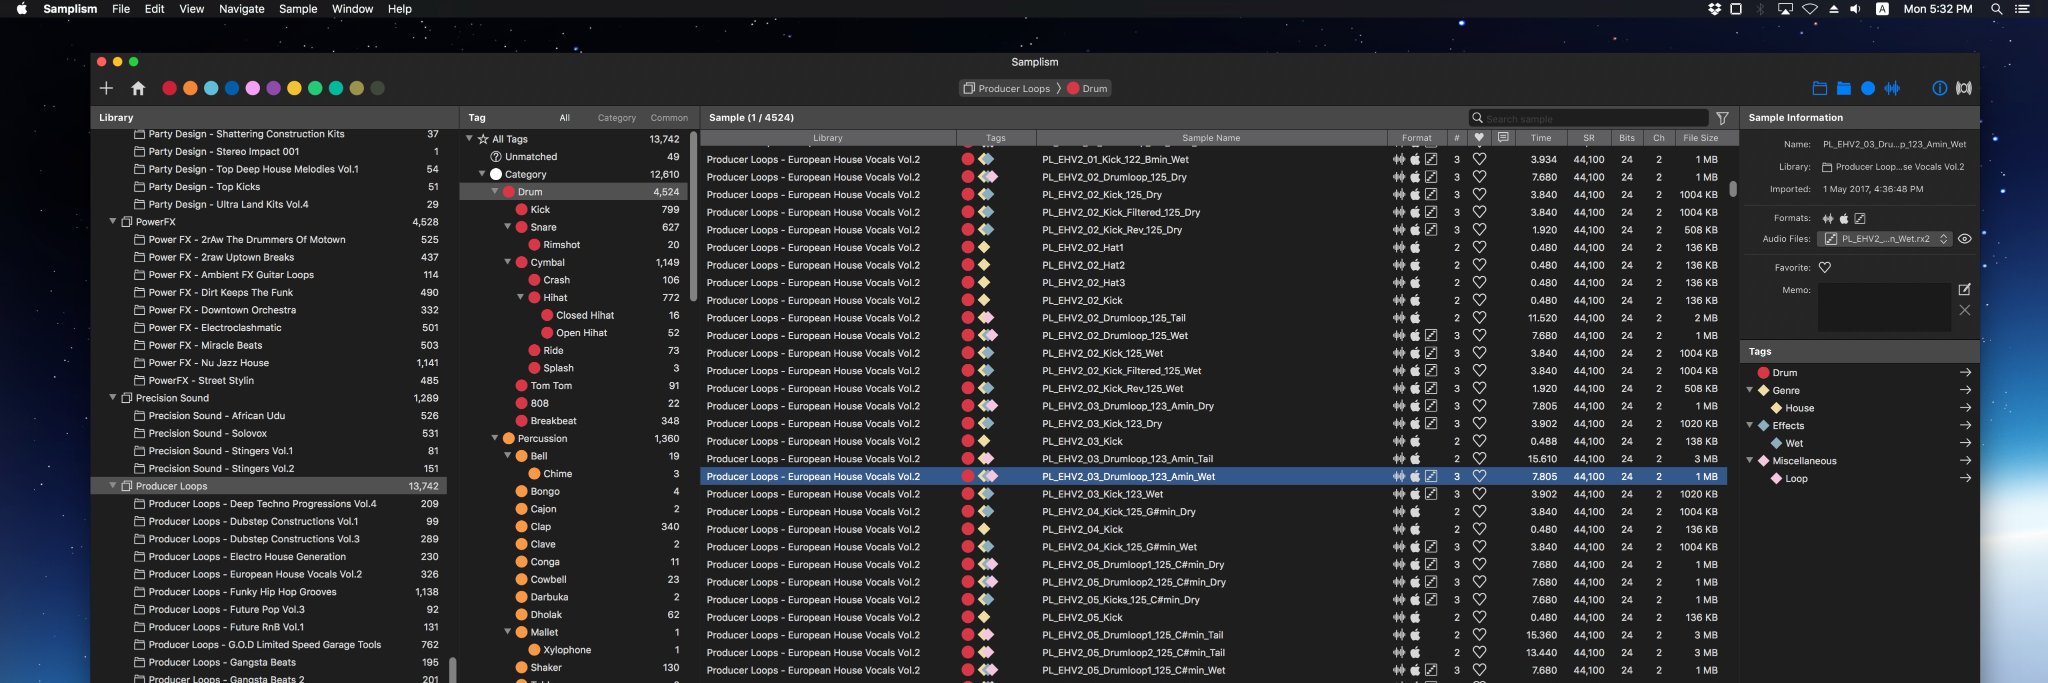The width and height of the screenshot is (2048, 683).
Task: Go to House tag arrow in Tags panel
Action: [x=1965, y=408]
